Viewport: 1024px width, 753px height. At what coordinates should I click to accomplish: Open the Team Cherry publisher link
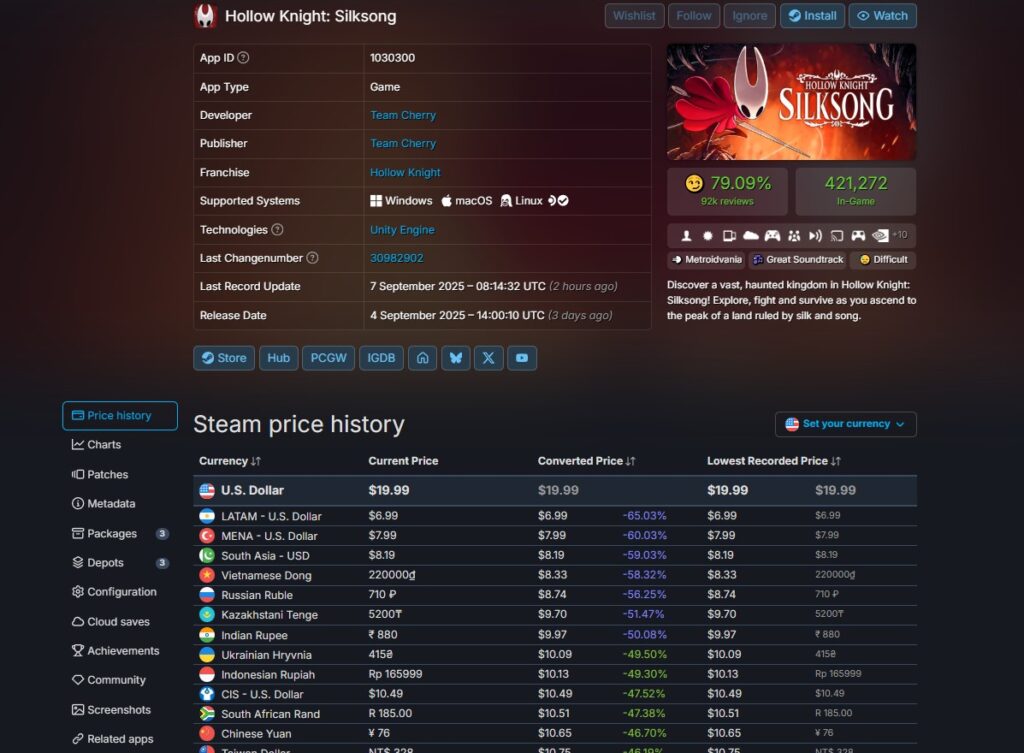403,144
